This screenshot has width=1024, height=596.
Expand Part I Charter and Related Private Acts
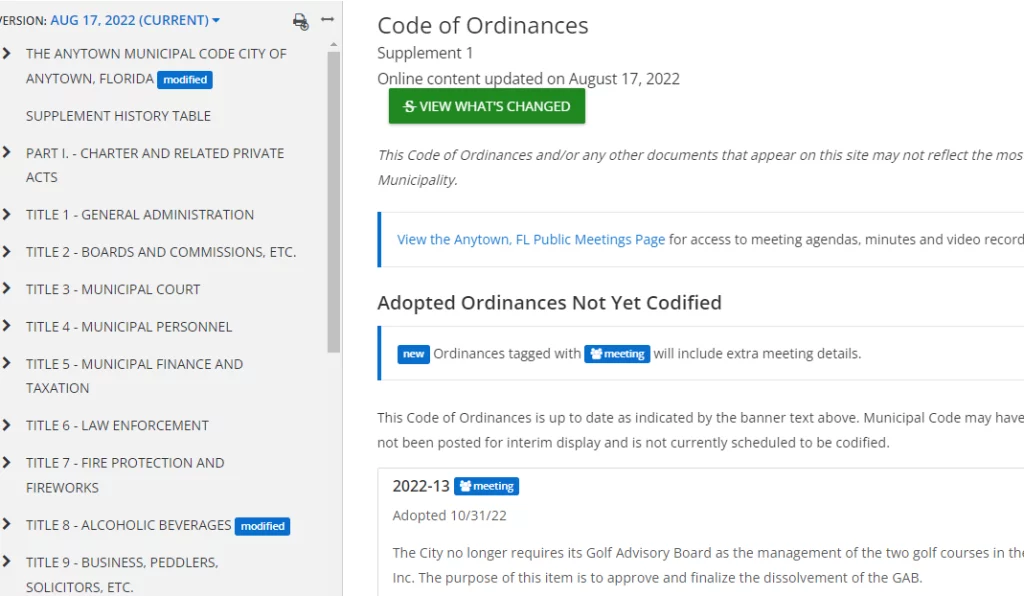(9, 152)
